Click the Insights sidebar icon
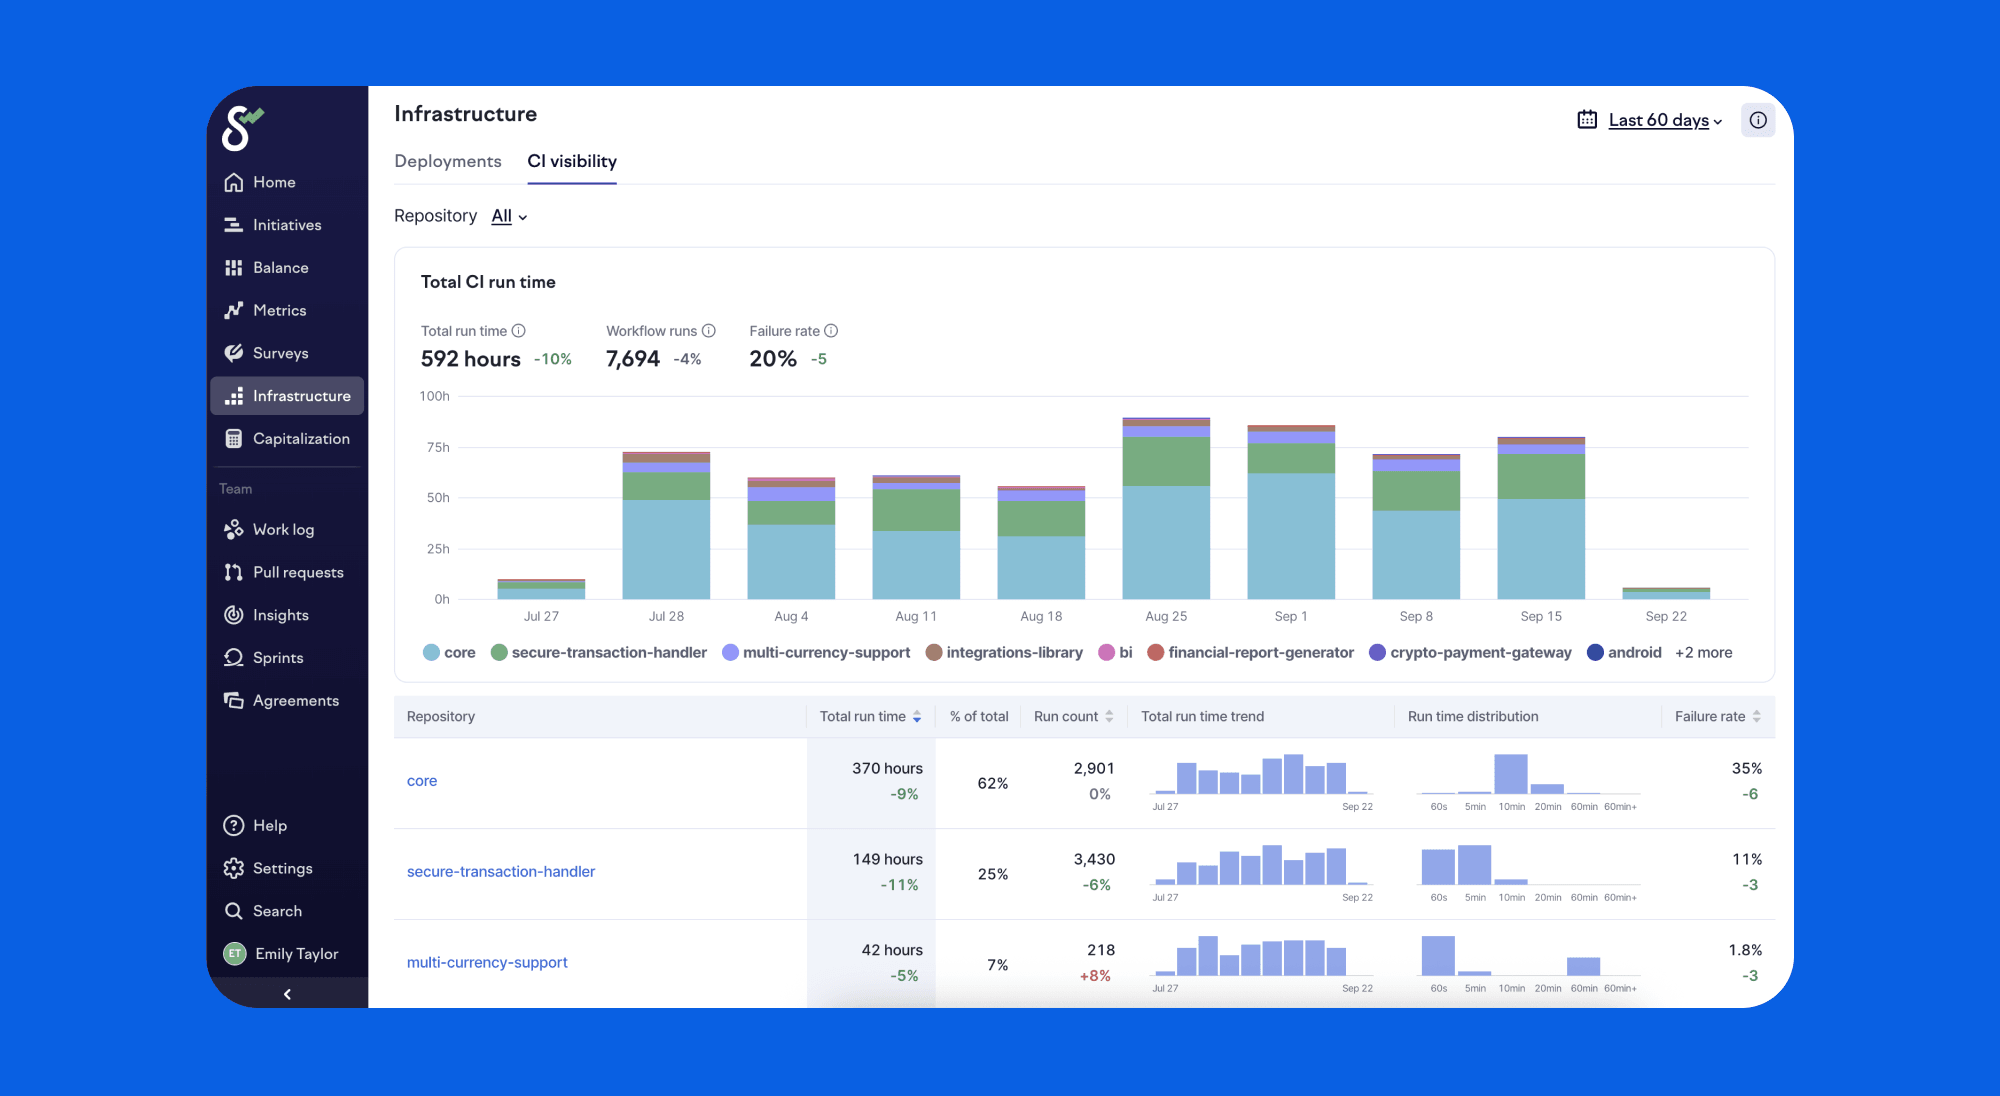 pyautogui.click(x=234, y=615)
